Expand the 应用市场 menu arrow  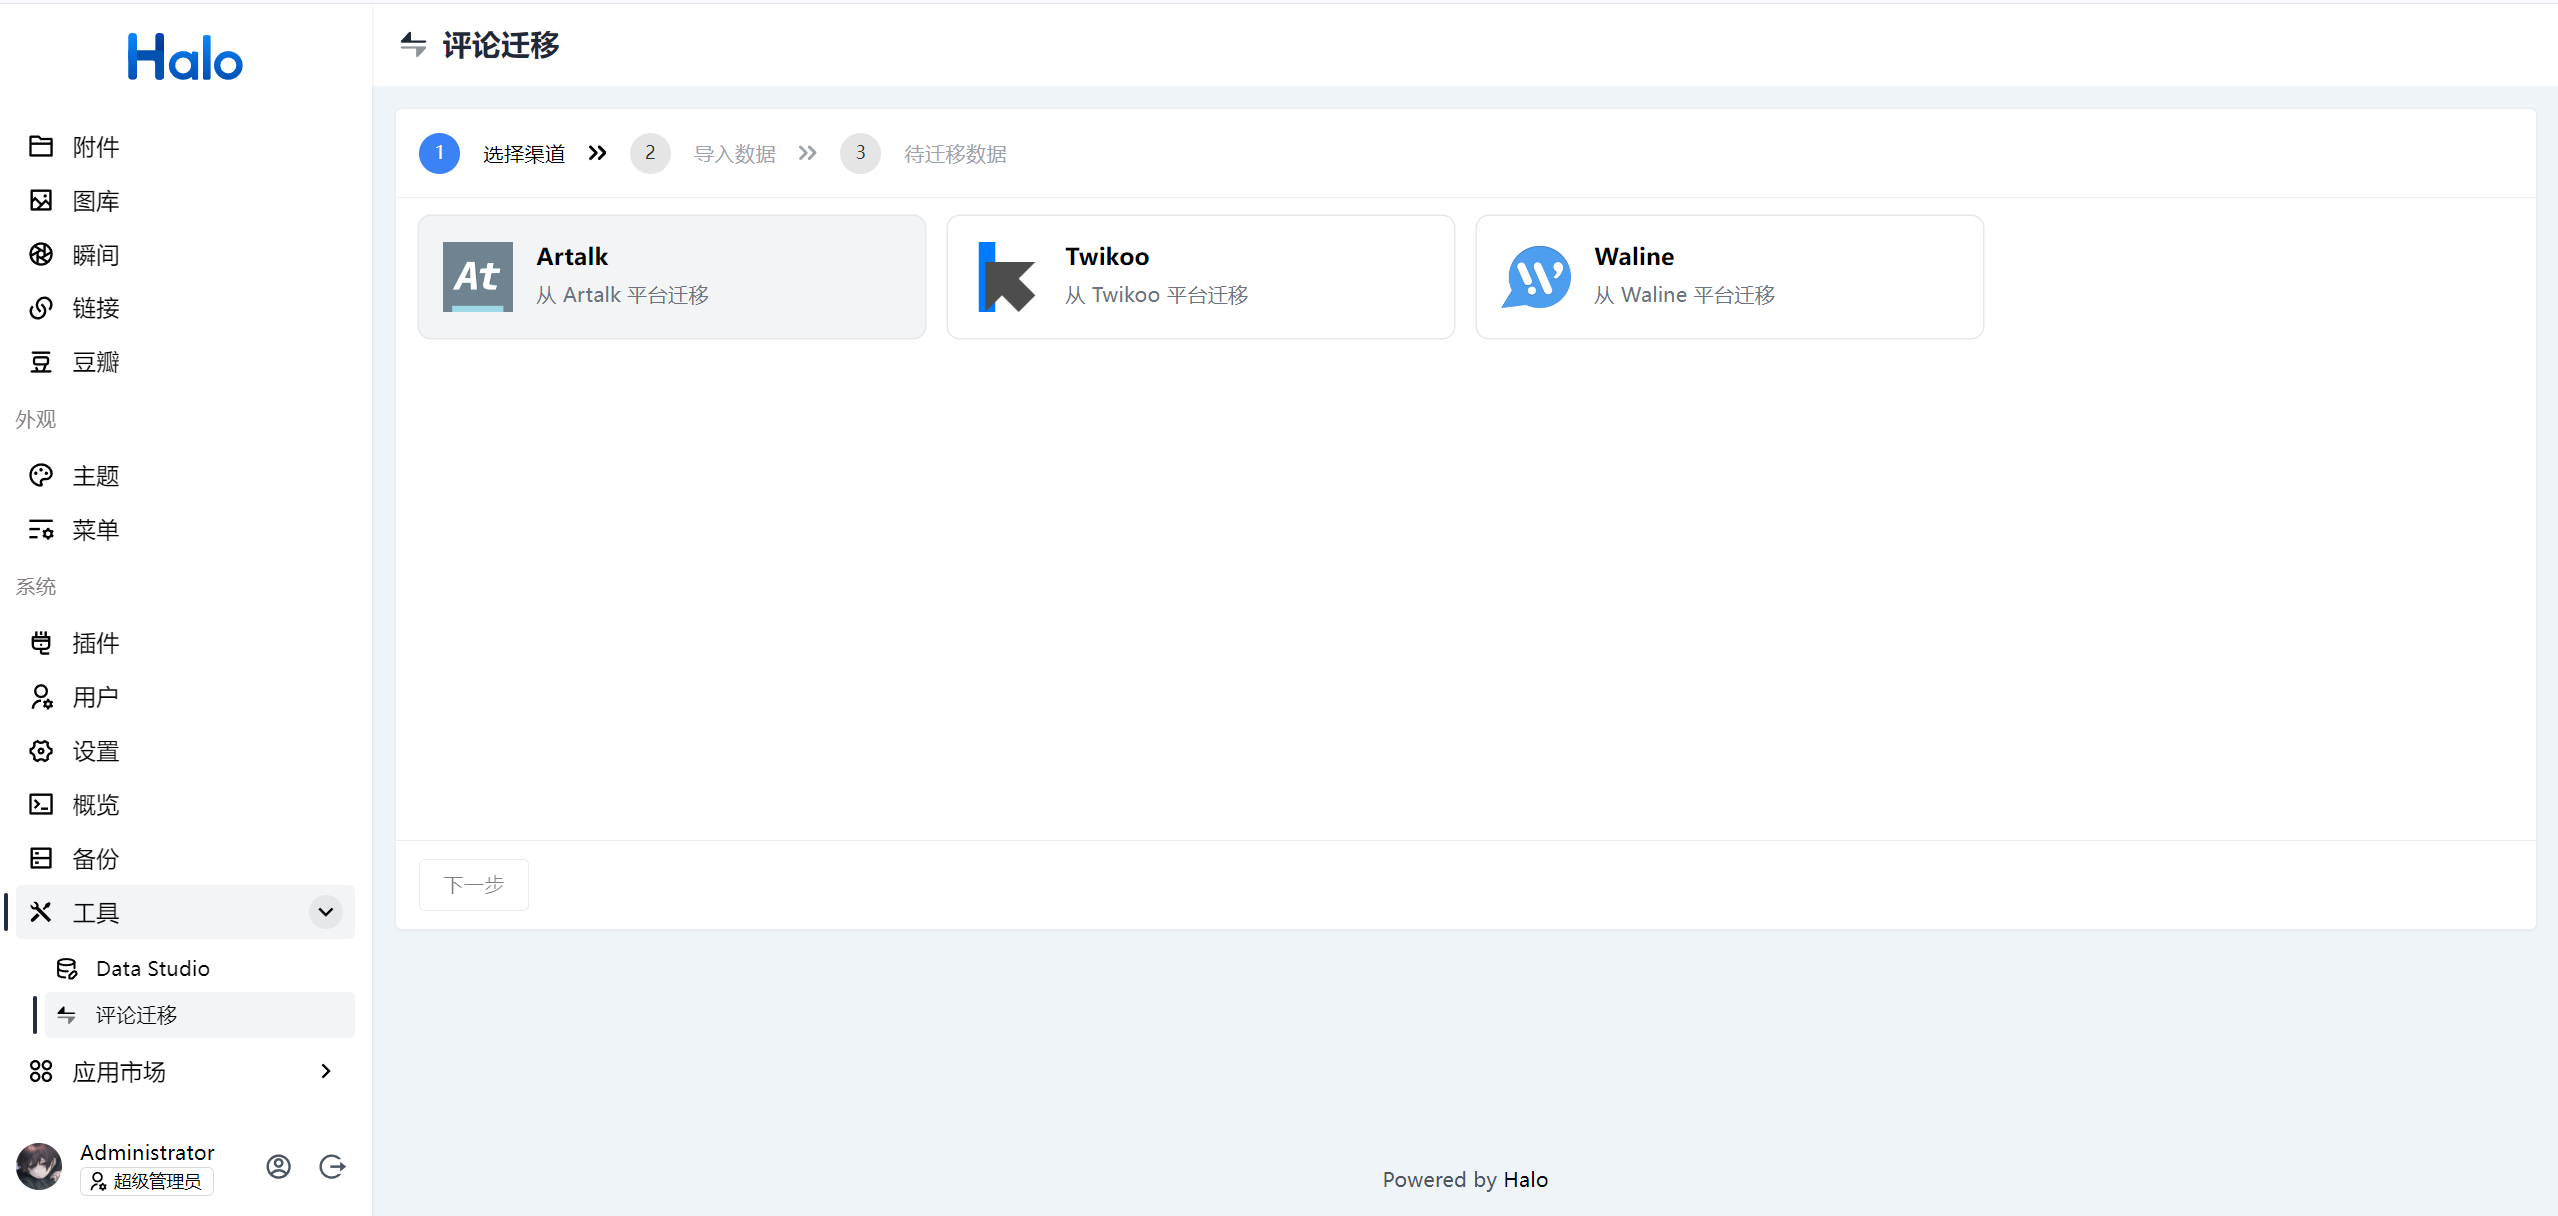point(326,1071)
